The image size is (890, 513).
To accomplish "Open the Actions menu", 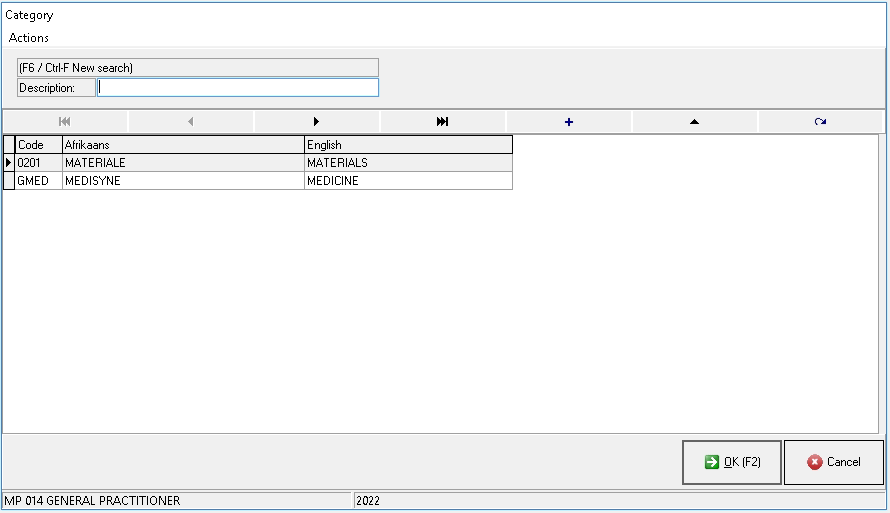I will (29, 38).
